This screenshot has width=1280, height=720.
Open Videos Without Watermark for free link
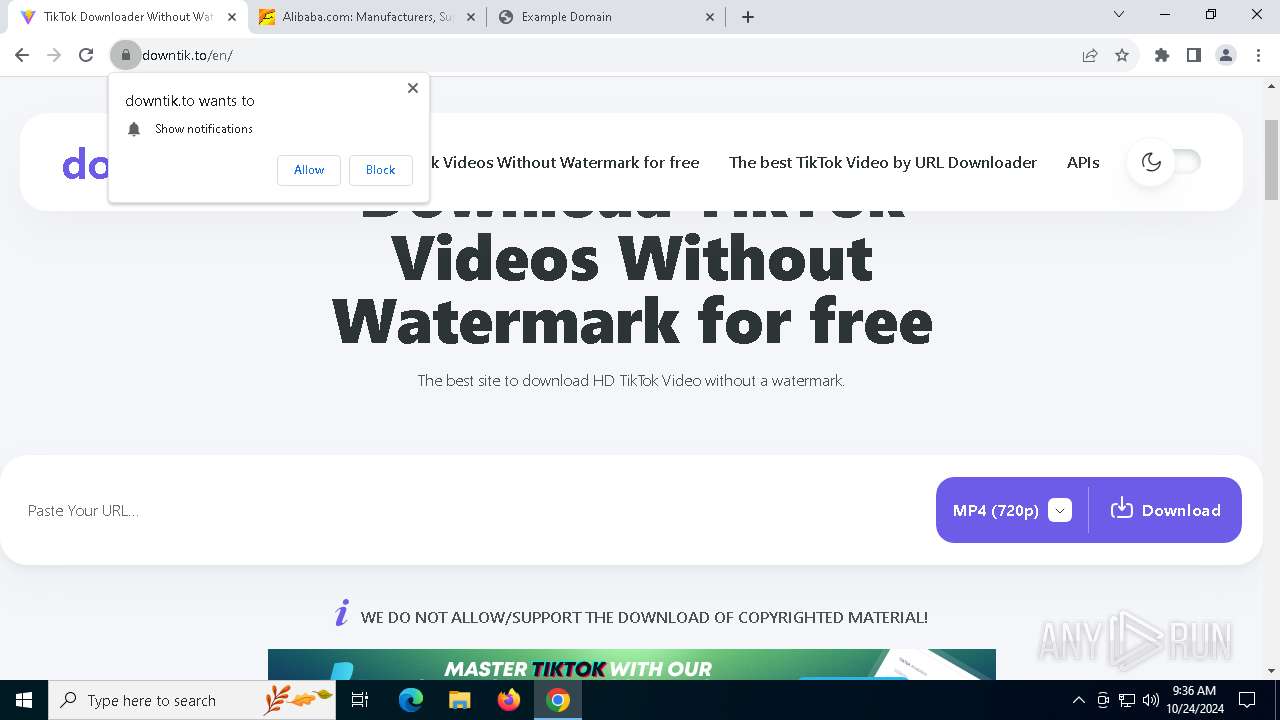click(565, 162)
